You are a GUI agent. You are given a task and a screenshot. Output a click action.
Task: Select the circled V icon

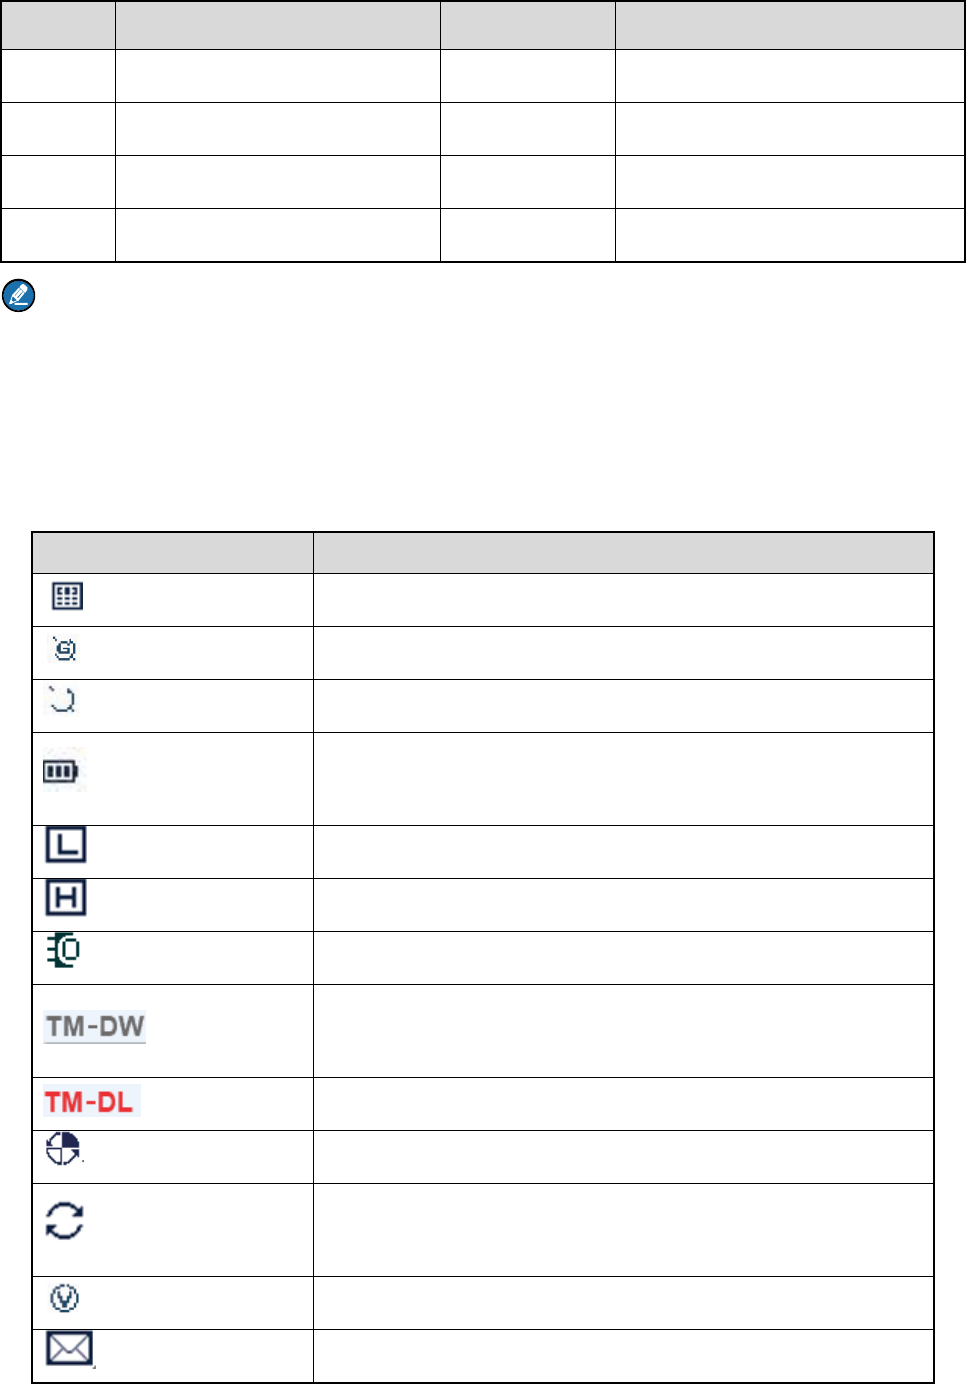64,1299
